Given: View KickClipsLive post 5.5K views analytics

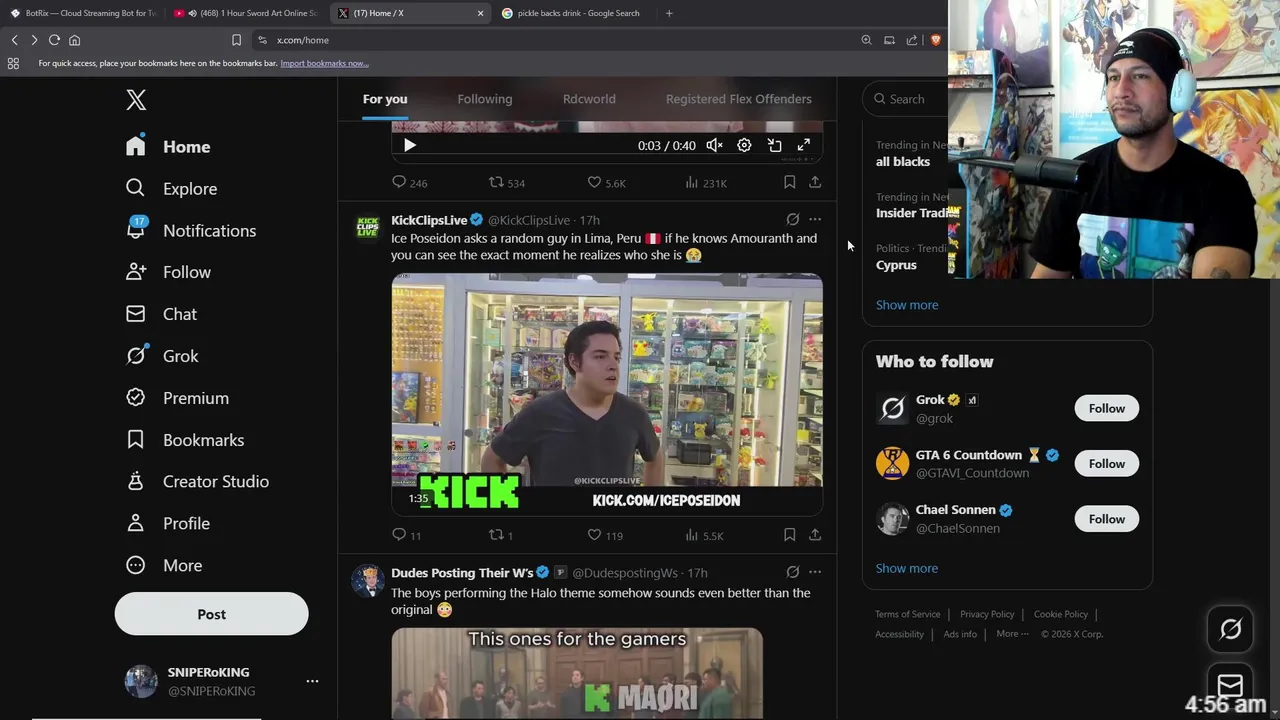Looking at the screenshot, I should point(704,535).
